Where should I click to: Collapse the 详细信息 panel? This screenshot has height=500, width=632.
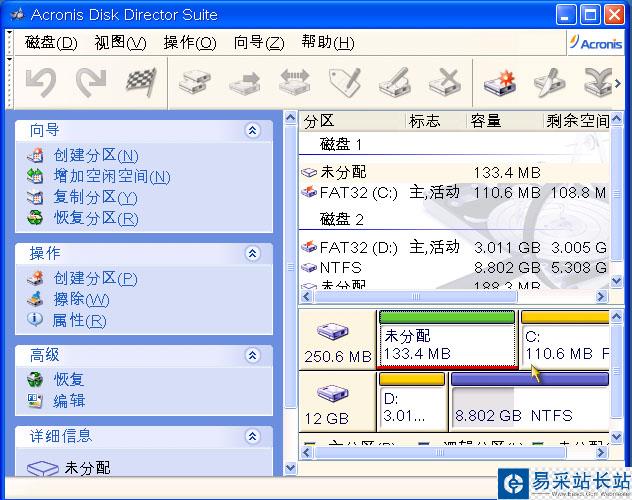(x=253, y=436)
